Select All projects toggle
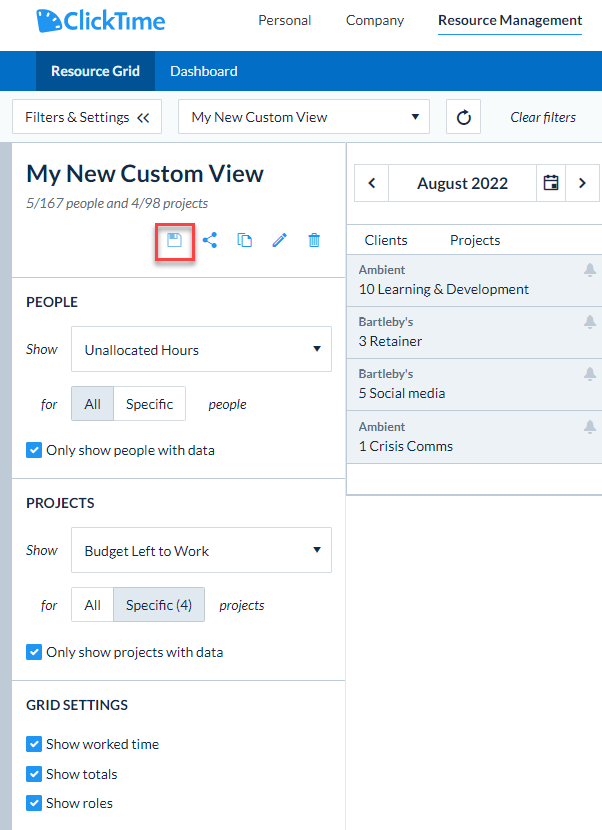The width and height of the screenshot is (602, 830). click(x=93, y=605)
